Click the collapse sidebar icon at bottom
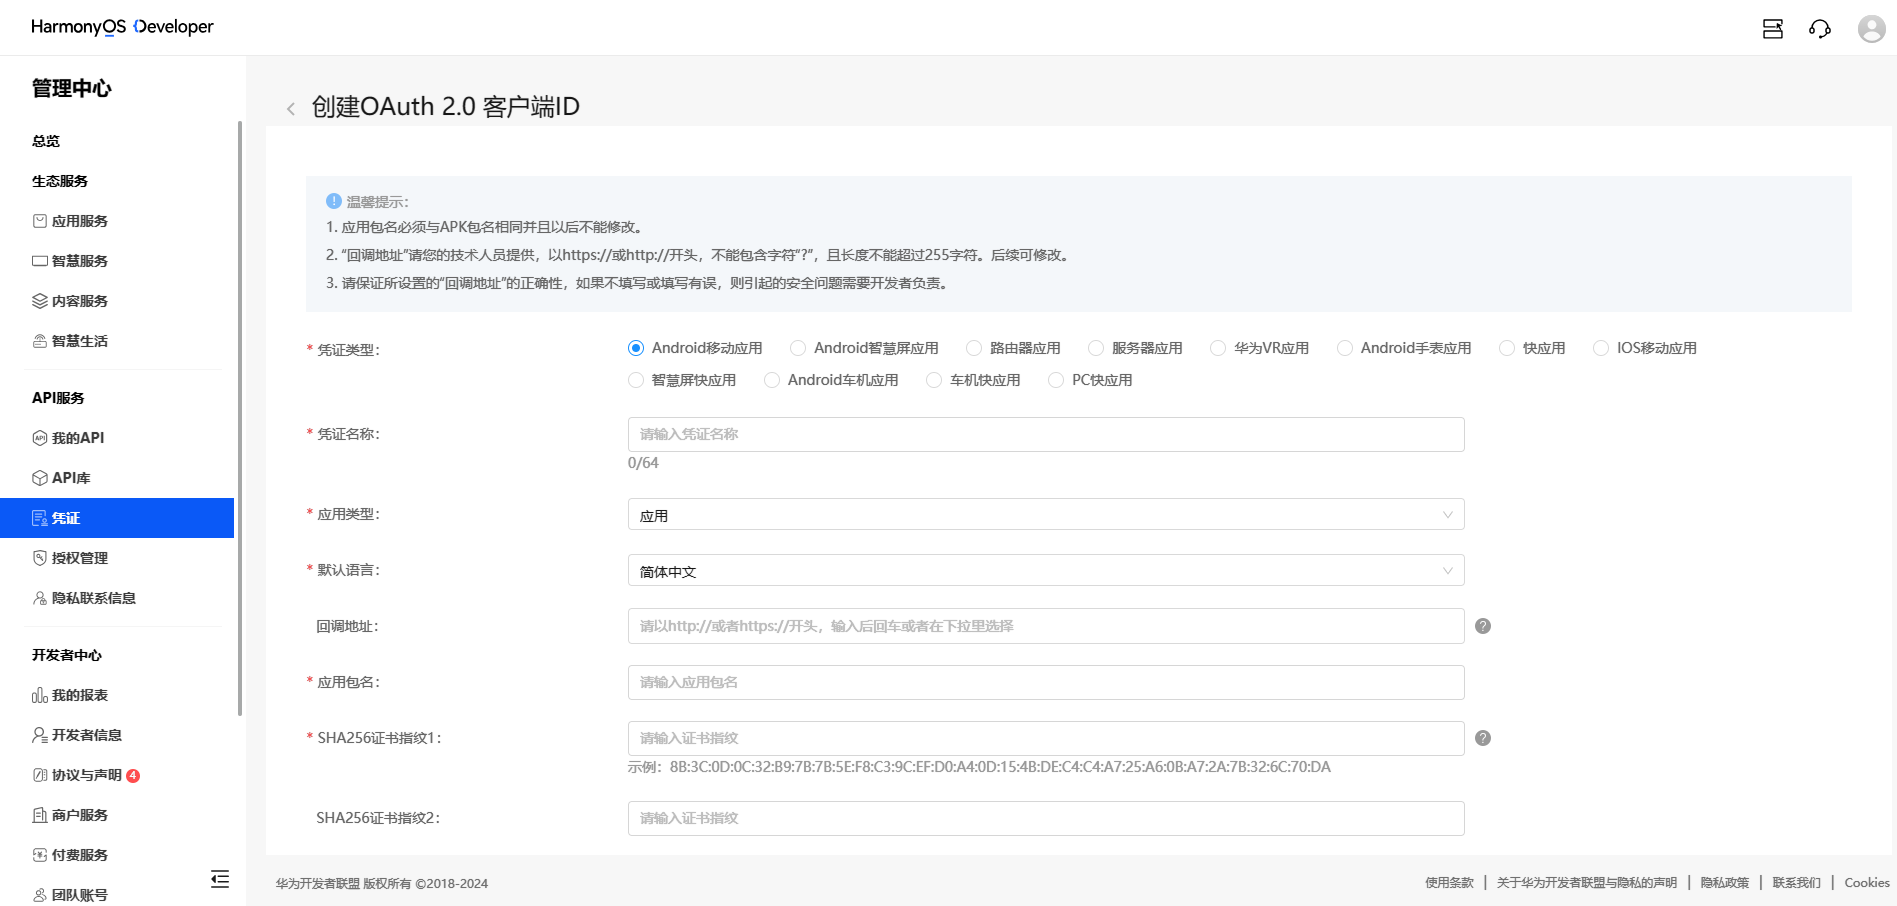 (x=219, y=879)
